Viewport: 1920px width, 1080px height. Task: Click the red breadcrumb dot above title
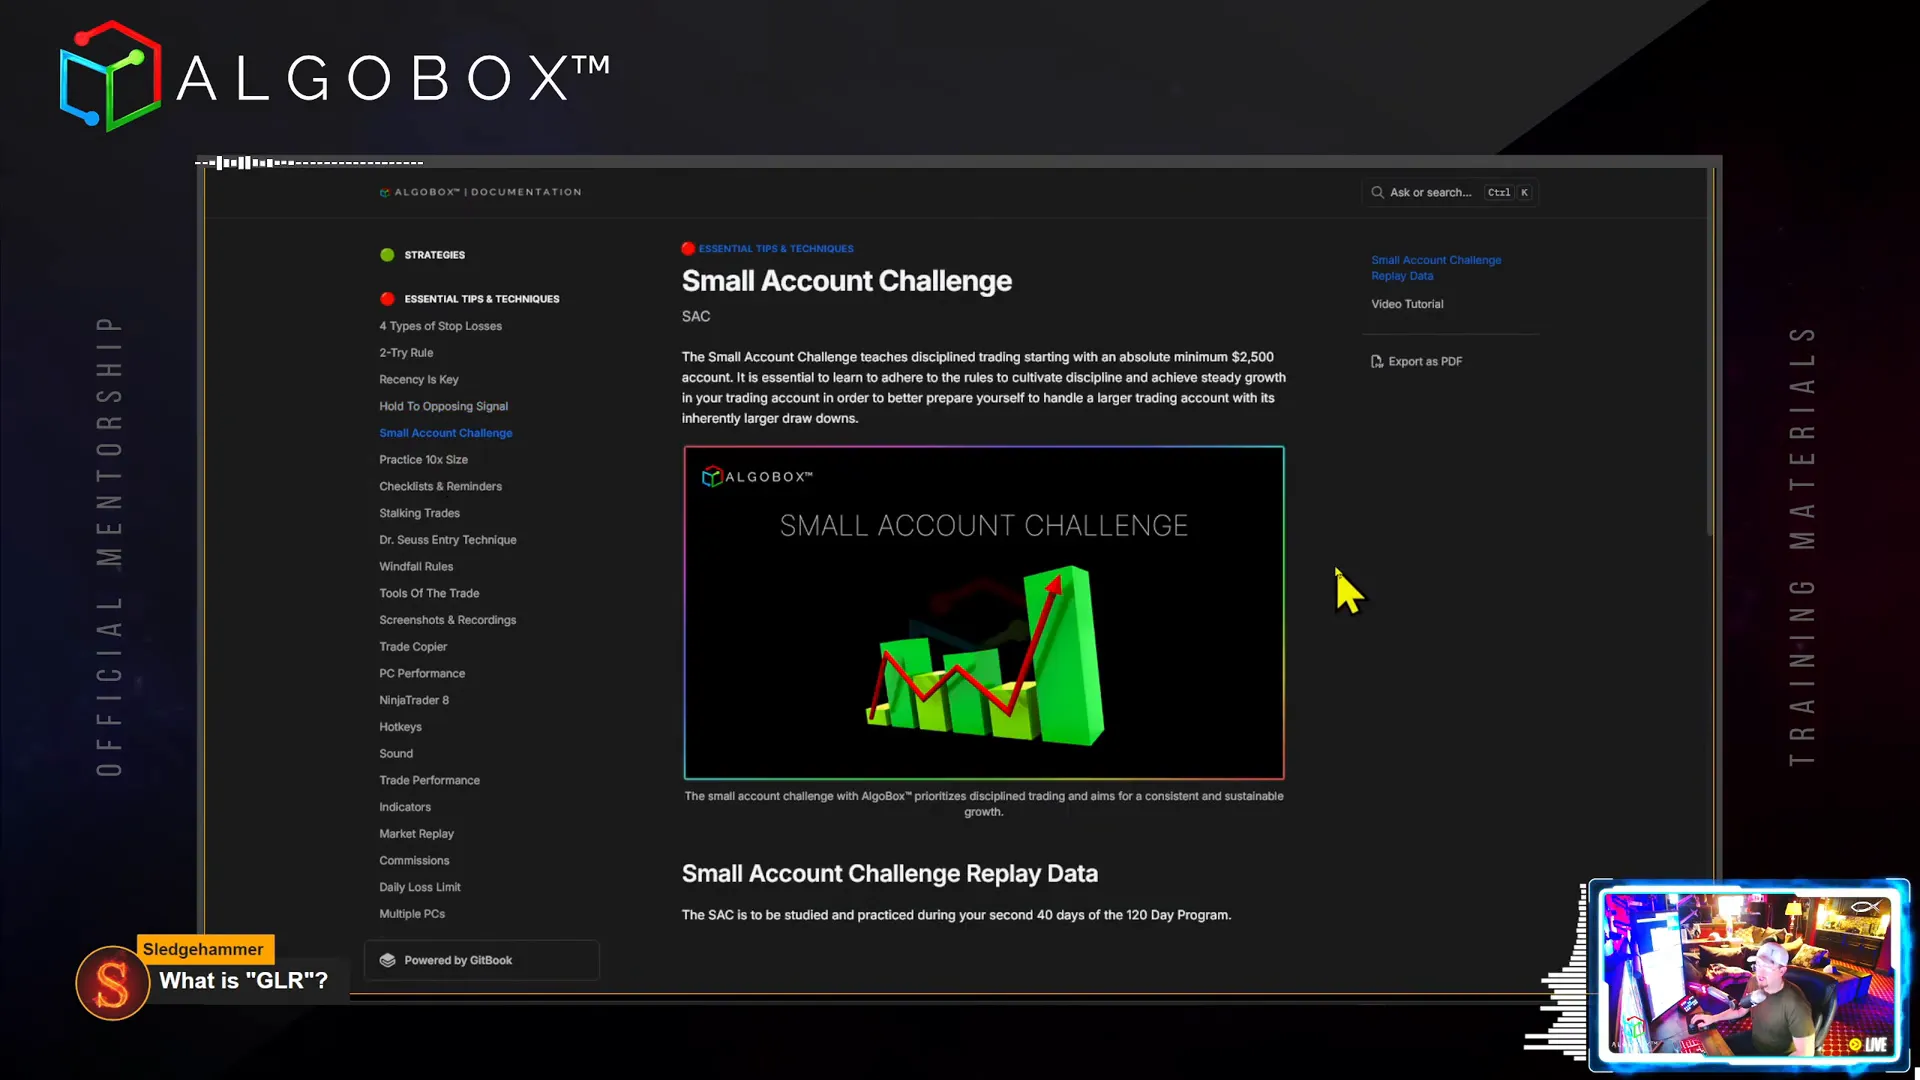point(688,249)
